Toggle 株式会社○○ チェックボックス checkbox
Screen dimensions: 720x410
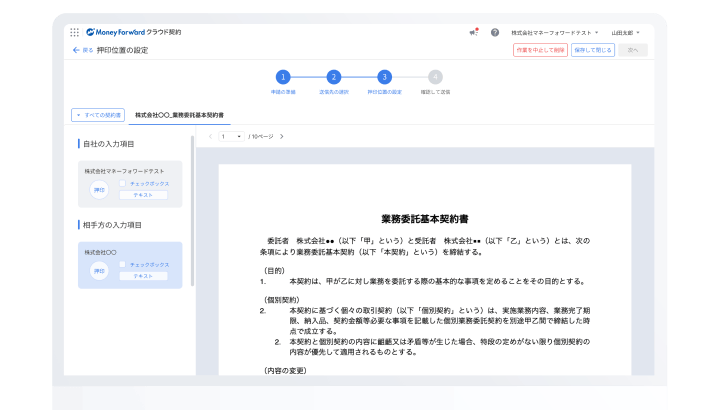coord(122,264)
